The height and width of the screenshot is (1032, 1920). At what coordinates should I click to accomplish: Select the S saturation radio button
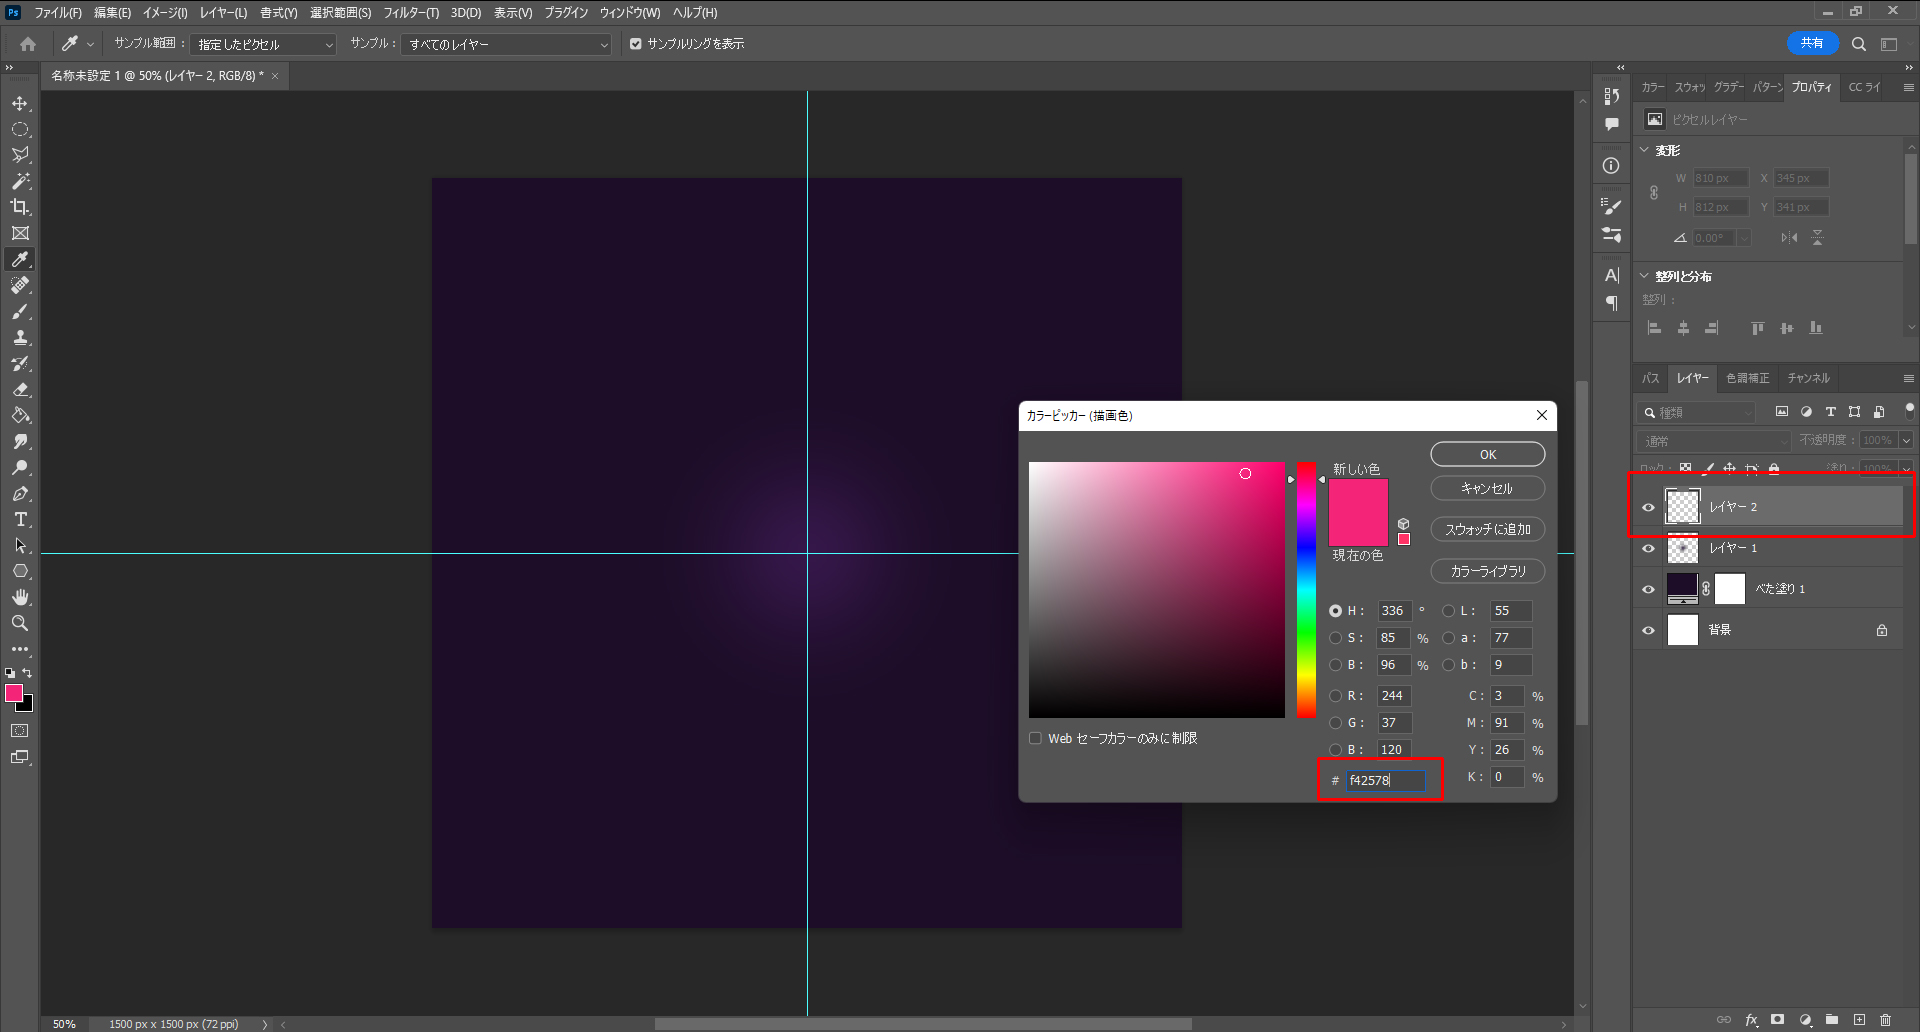click(x=1335, y=638)
